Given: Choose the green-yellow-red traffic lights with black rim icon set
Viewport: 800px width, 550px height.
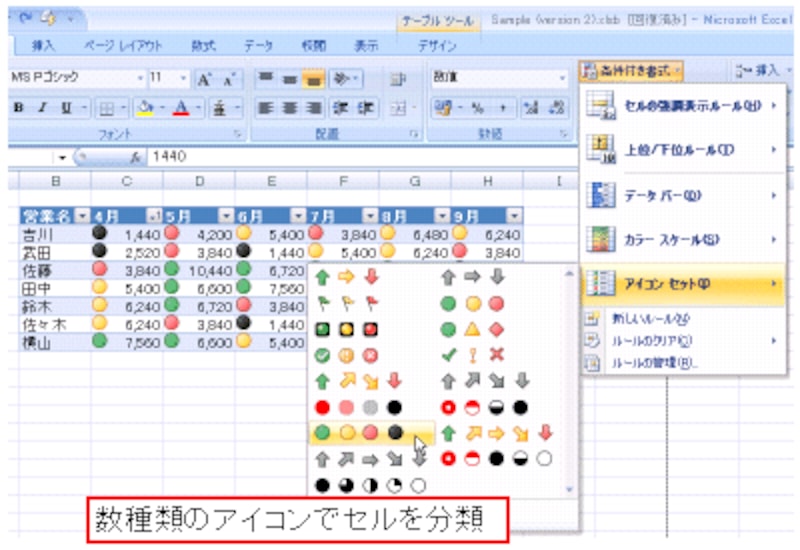Looking at the screenshot, I should (x=347, y=329).
